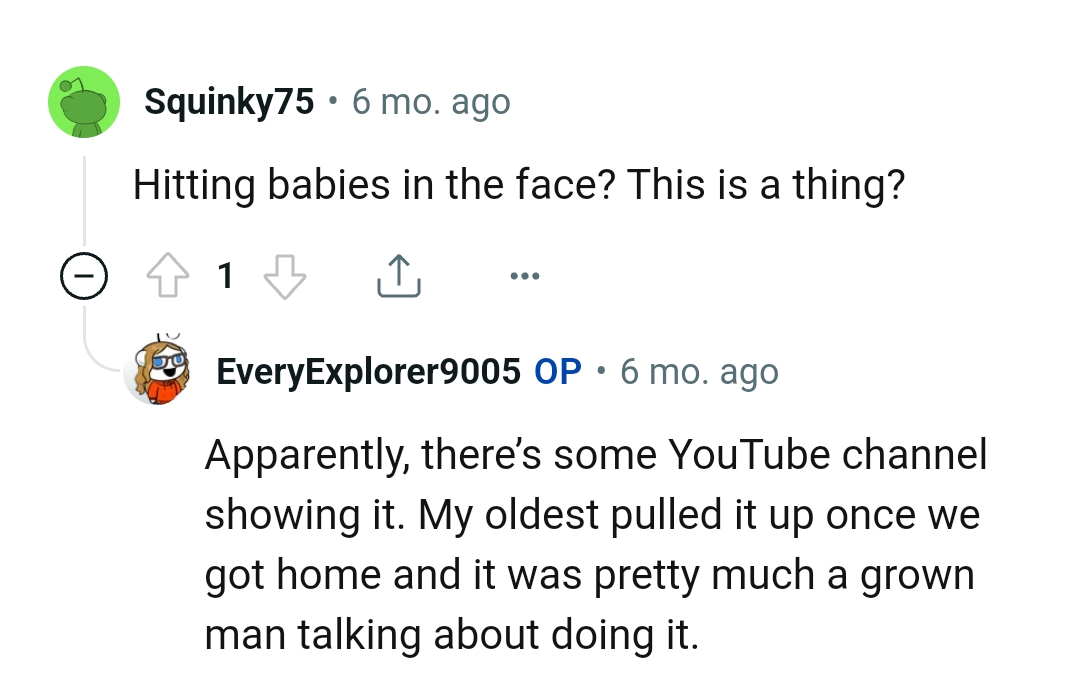Share Squinky75's comment

point(398,276)
